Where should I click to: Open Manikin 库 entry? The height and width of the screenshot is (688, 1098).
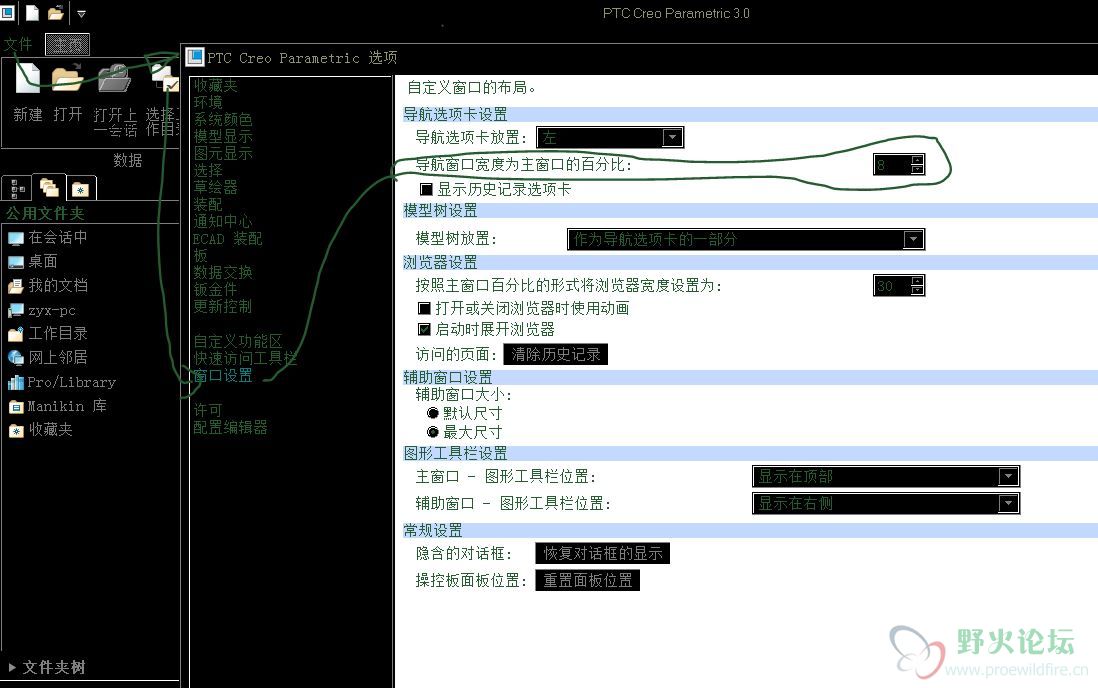pos(57,406)
